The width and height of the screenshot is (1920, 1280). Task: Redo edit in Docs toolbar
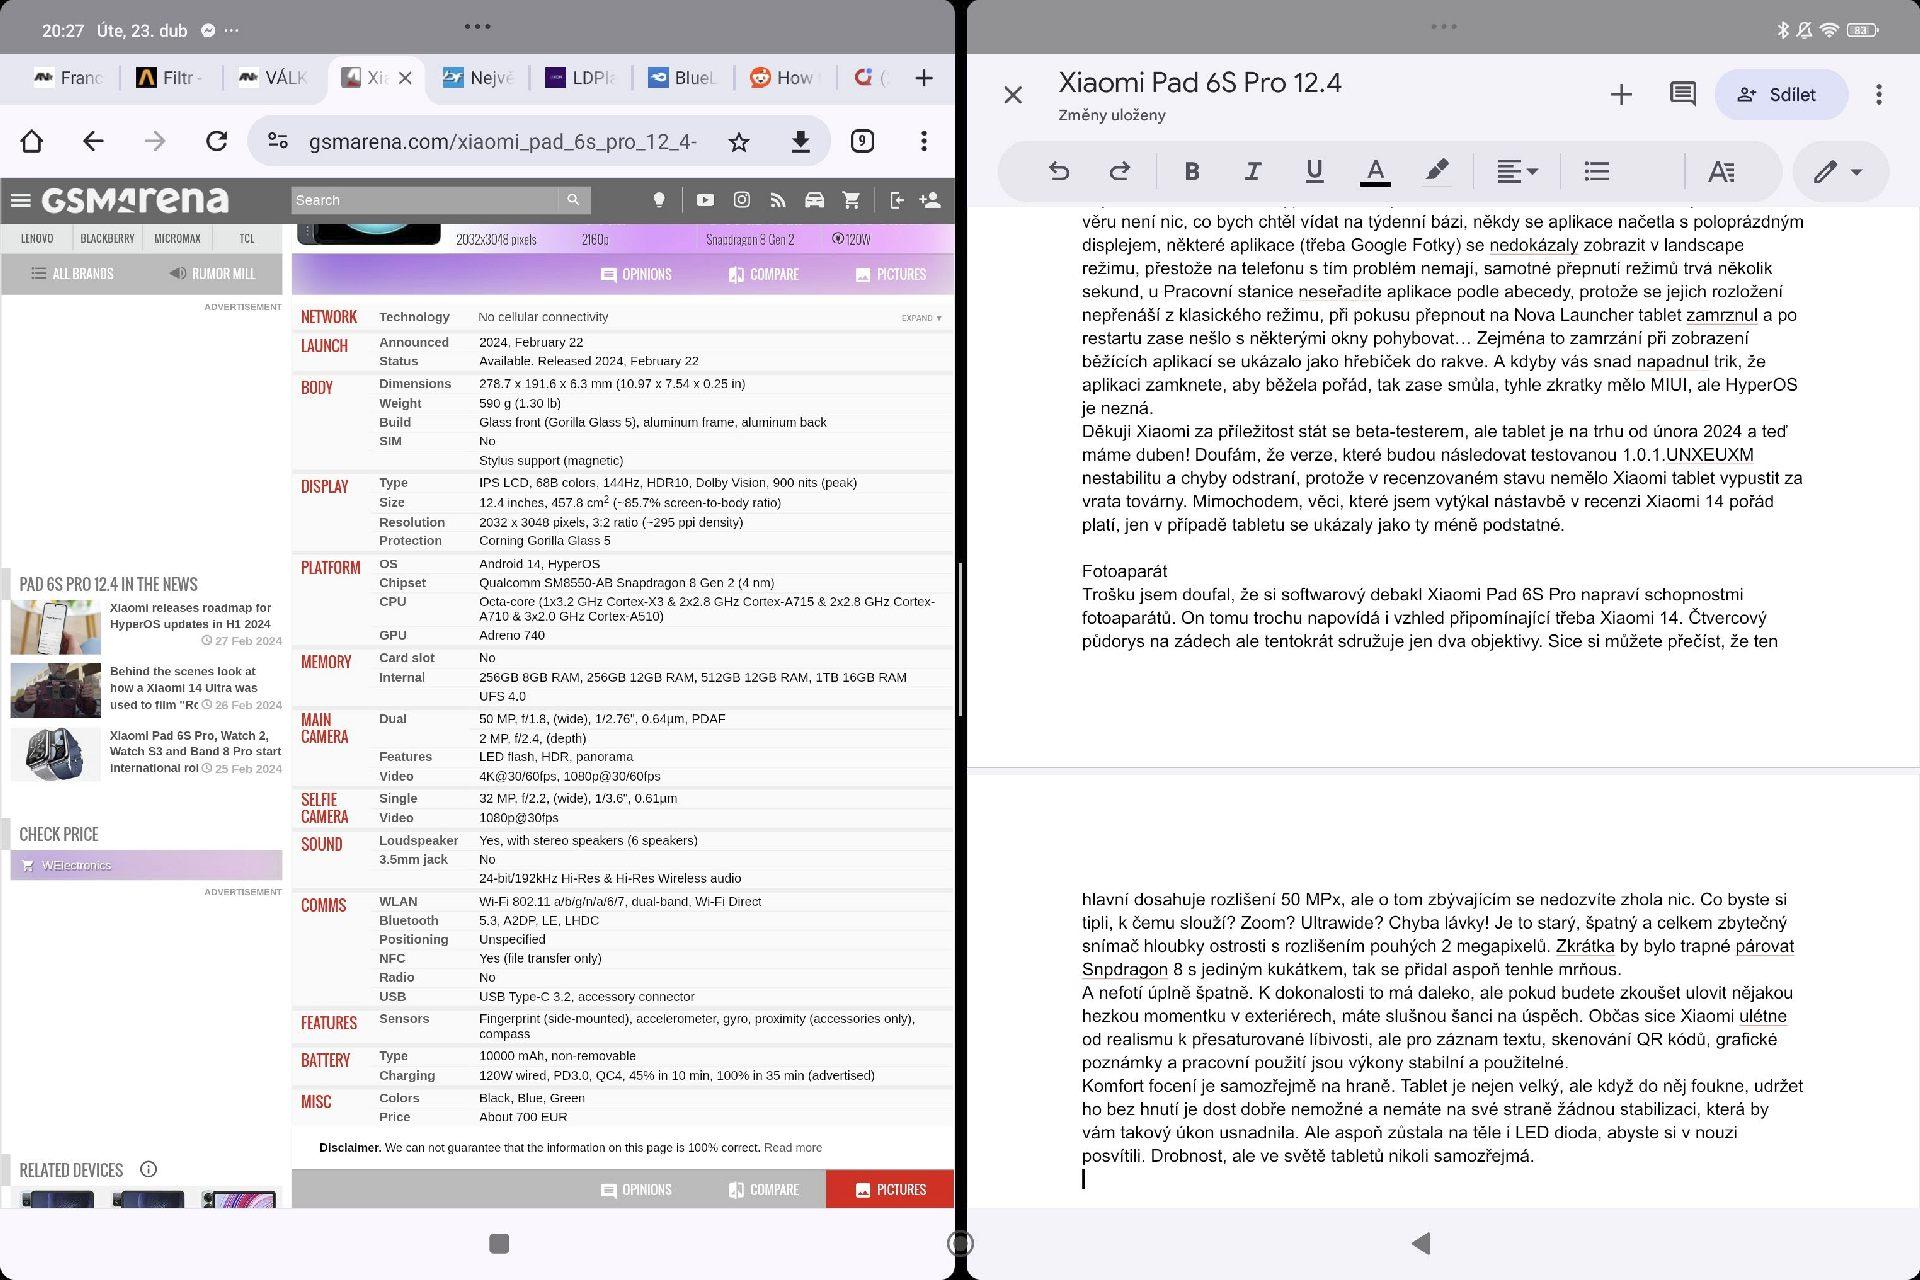coord(1120,171)
